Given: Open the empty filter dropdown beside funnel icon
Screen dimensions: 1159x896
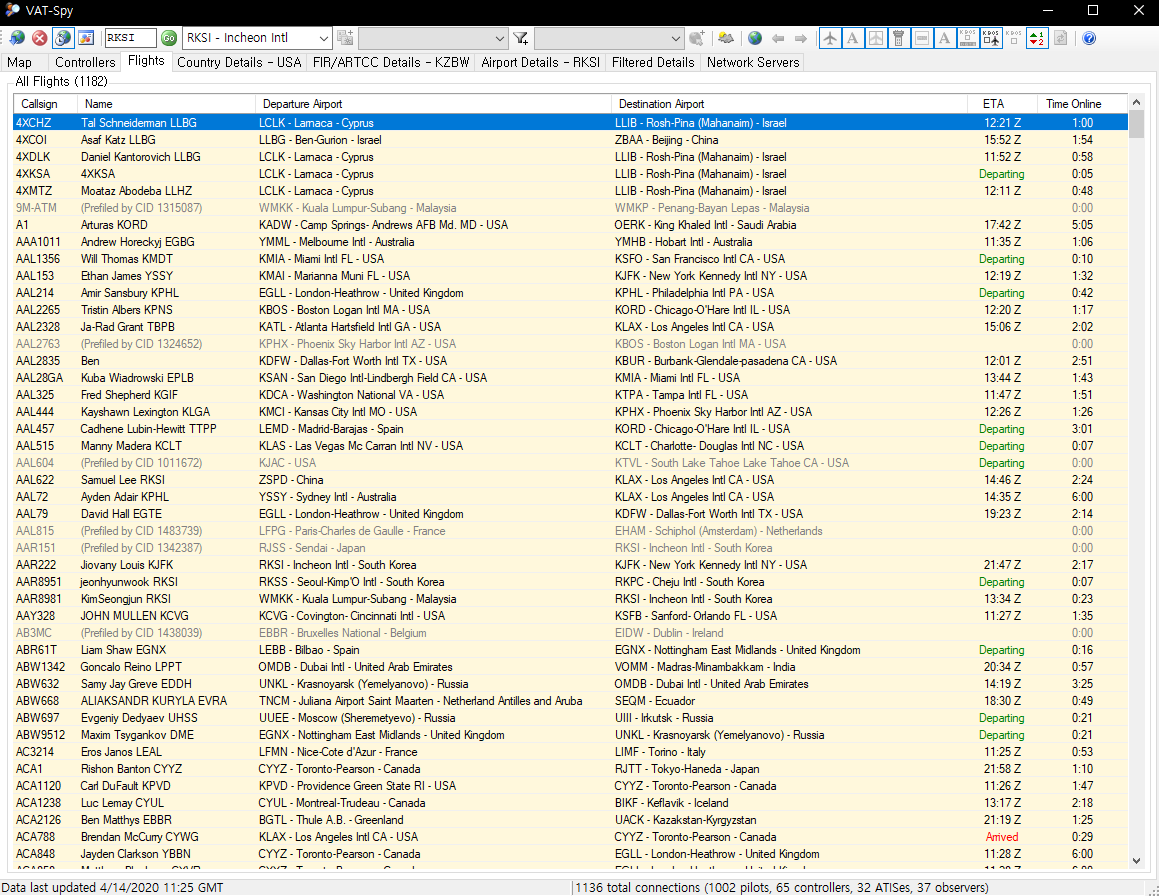Looking at the screenshot, I should tap(609, 38).
